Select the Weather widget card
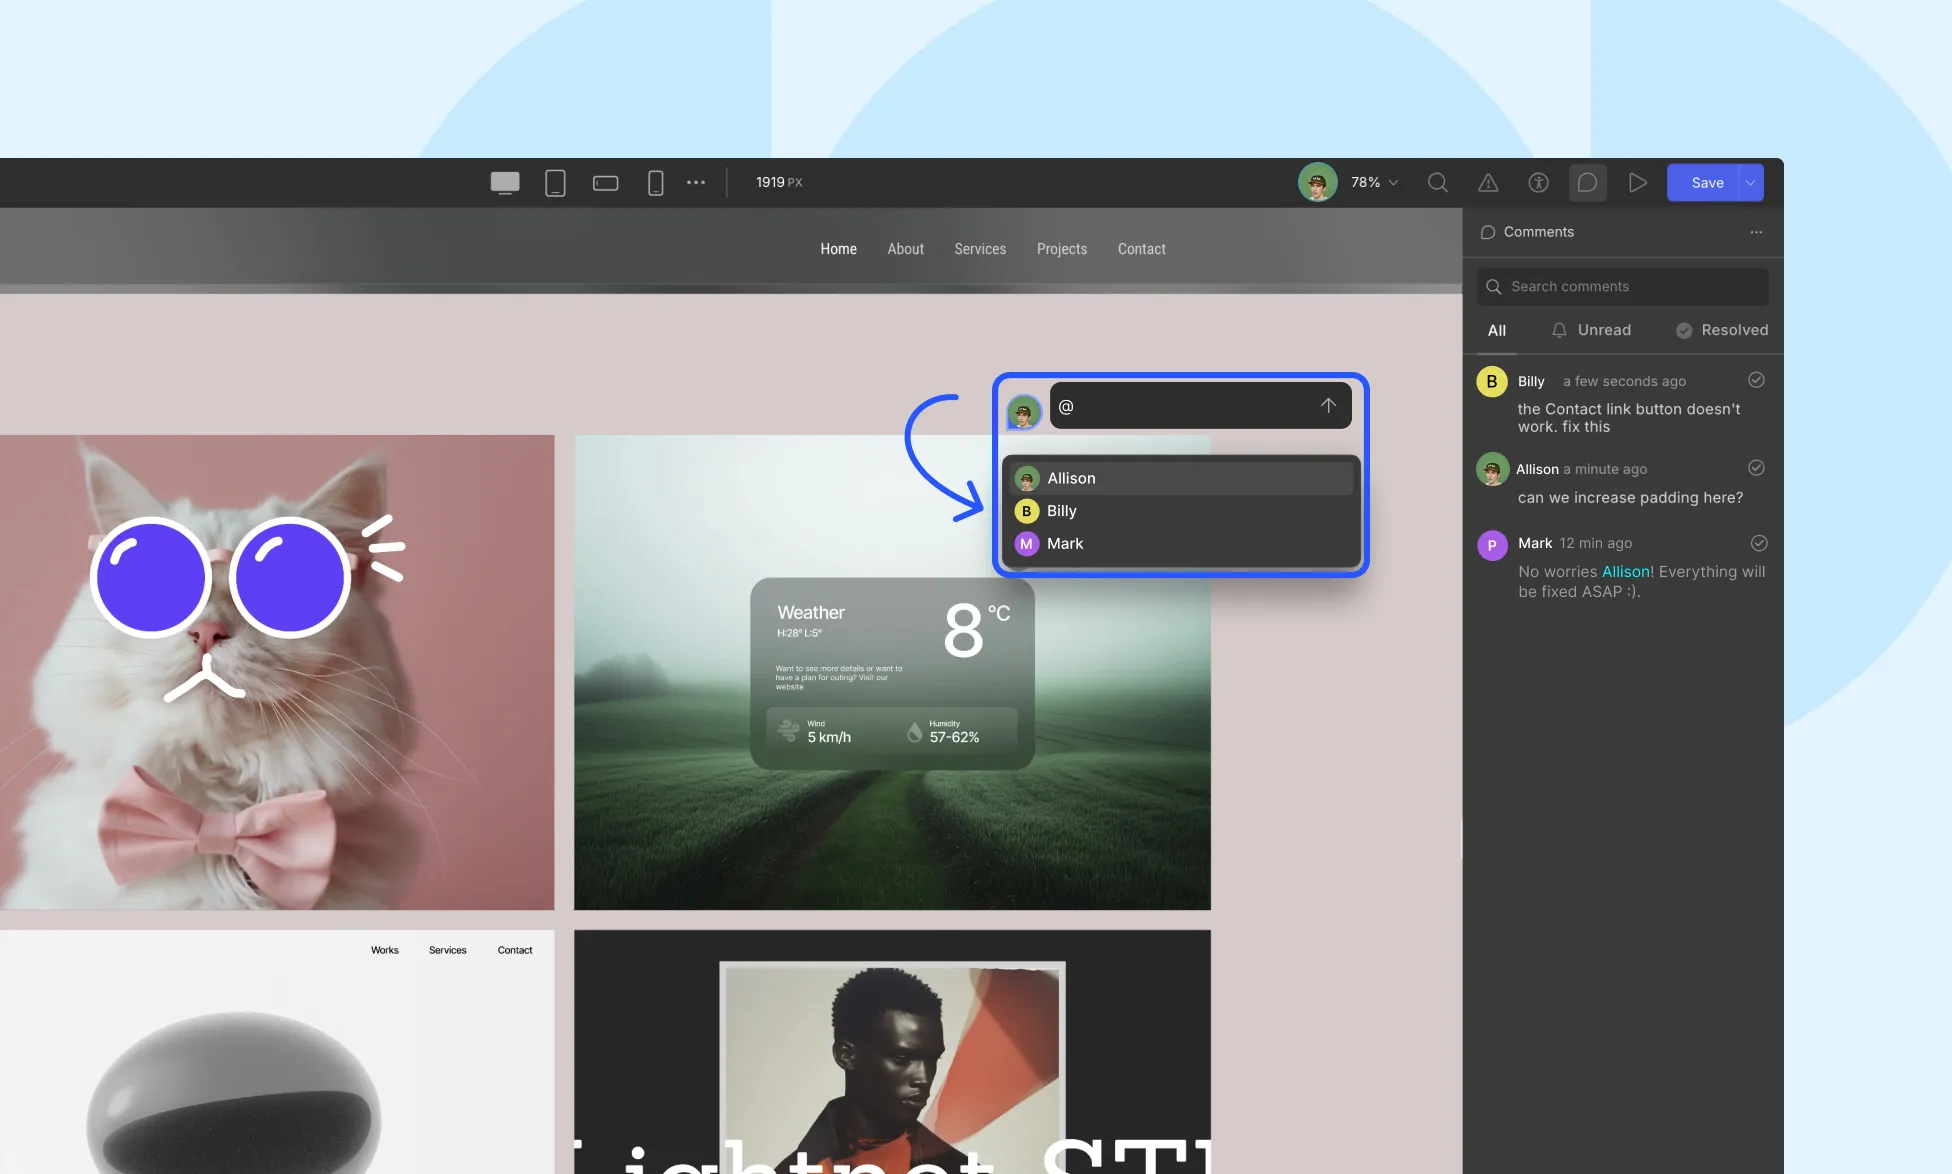This screenshot has width=1952, height=1174. click(892, 673)
